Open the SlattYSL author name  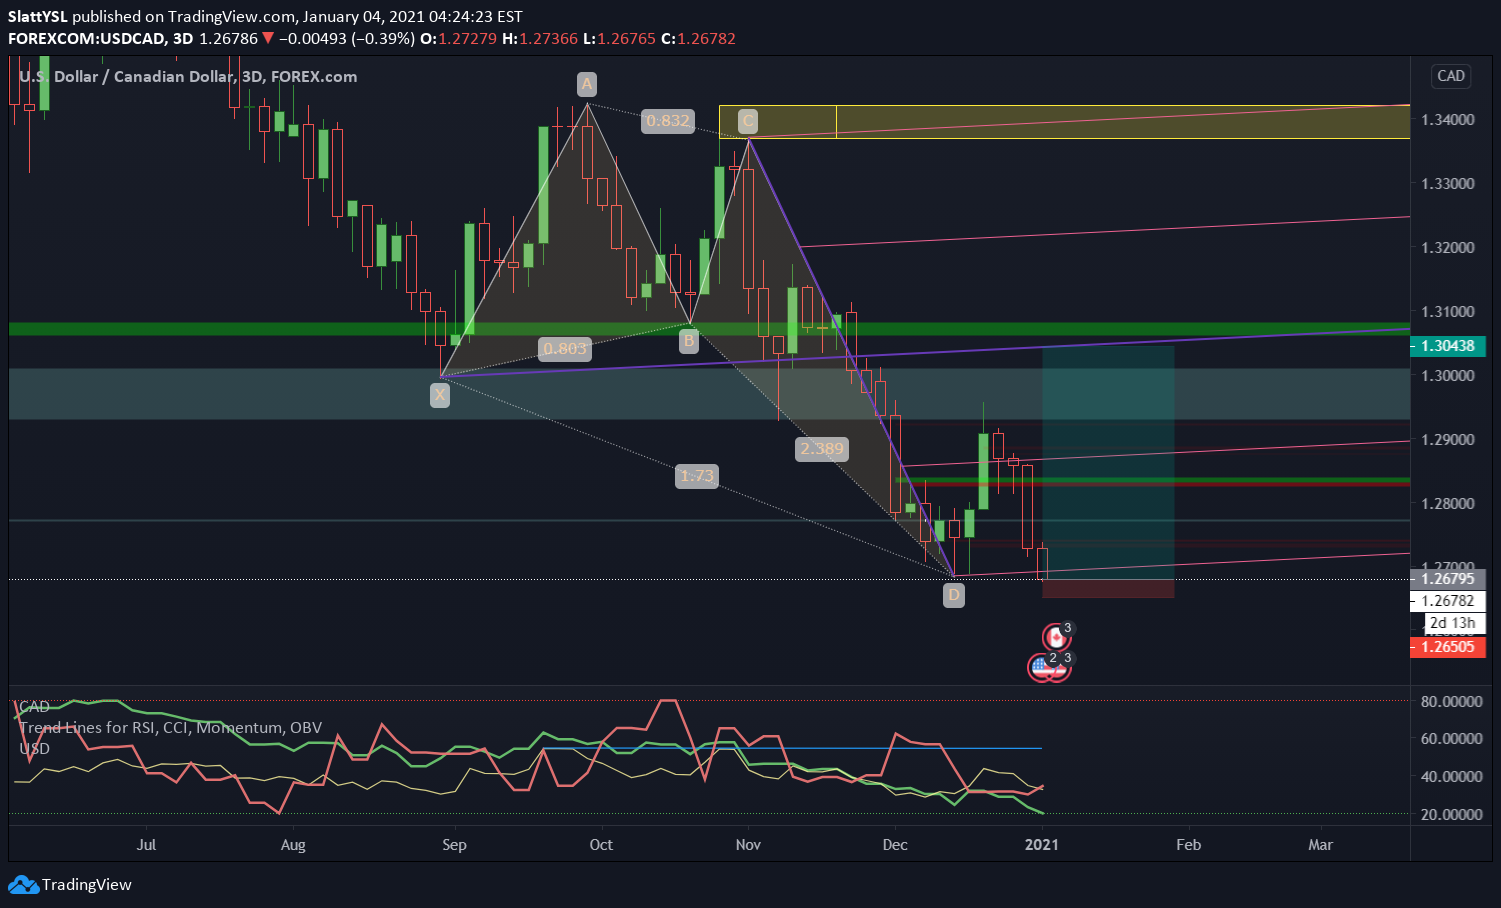[37, 16]
